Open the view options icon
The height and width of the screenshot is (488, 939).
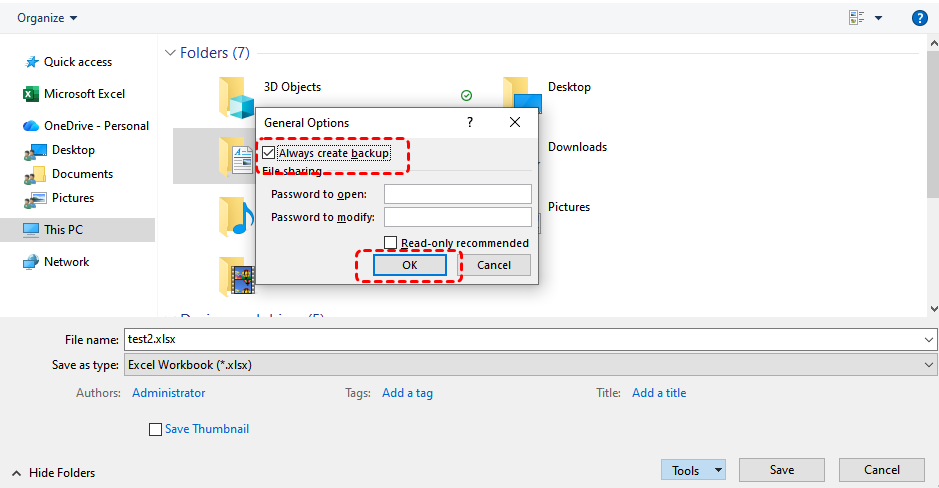857,18
